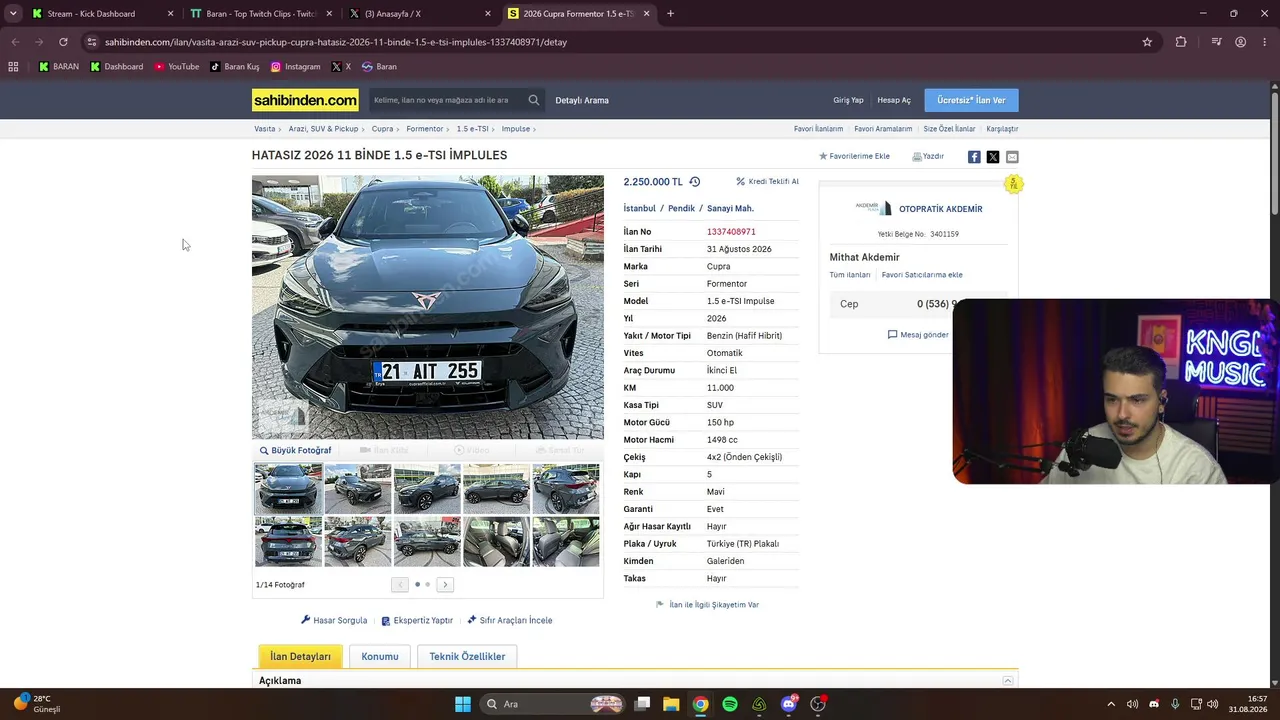
Task: Click the Hesap Aç link
Action: (894, 100)
